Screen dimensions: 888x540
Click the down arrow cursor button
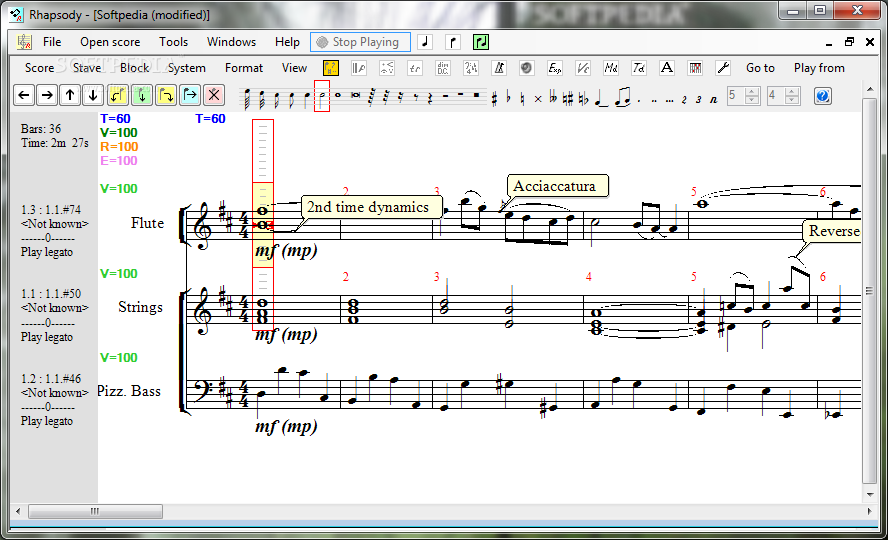pyautogui.click(x=93, y=95)
